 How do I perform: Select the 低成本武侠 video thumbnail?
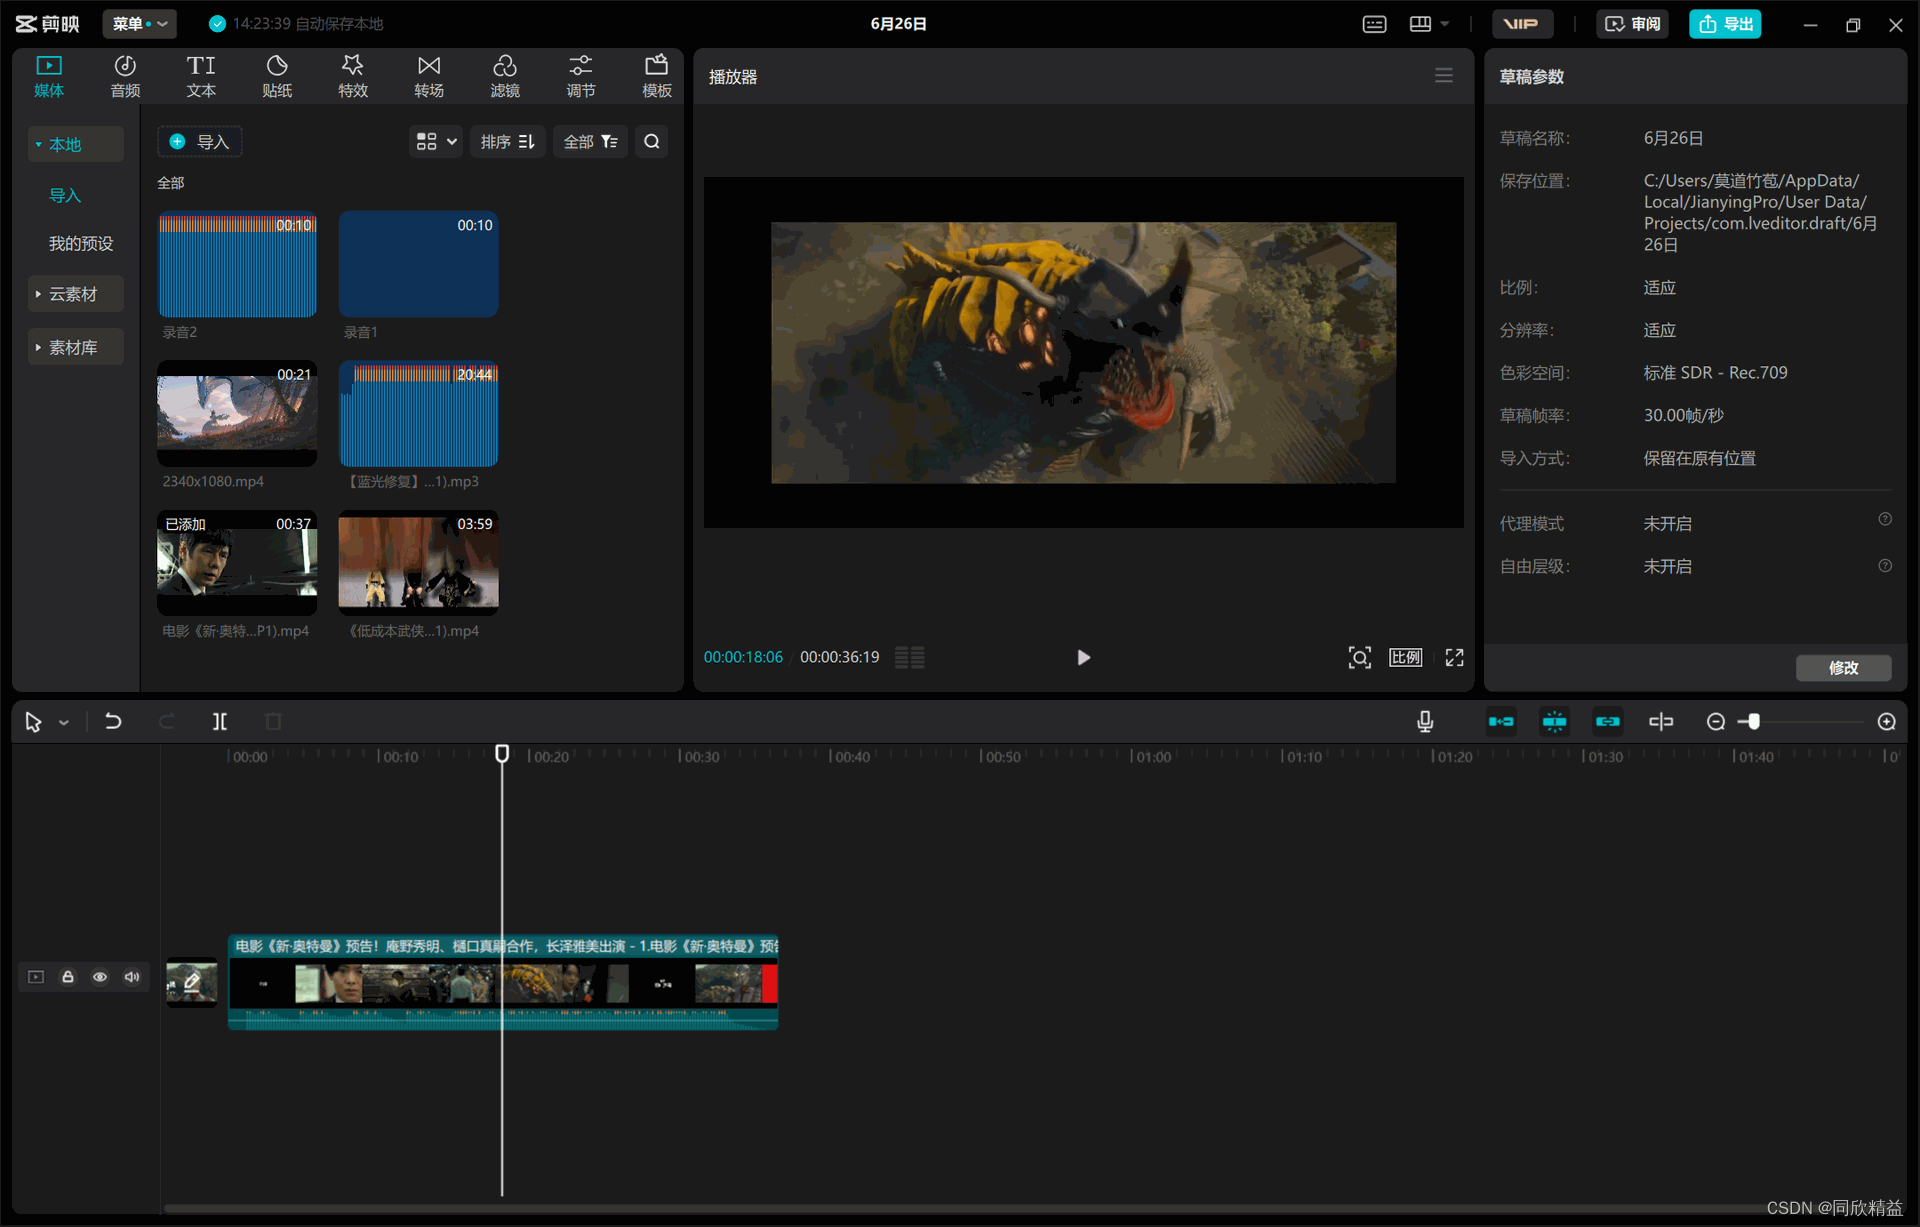coord(418,563)
